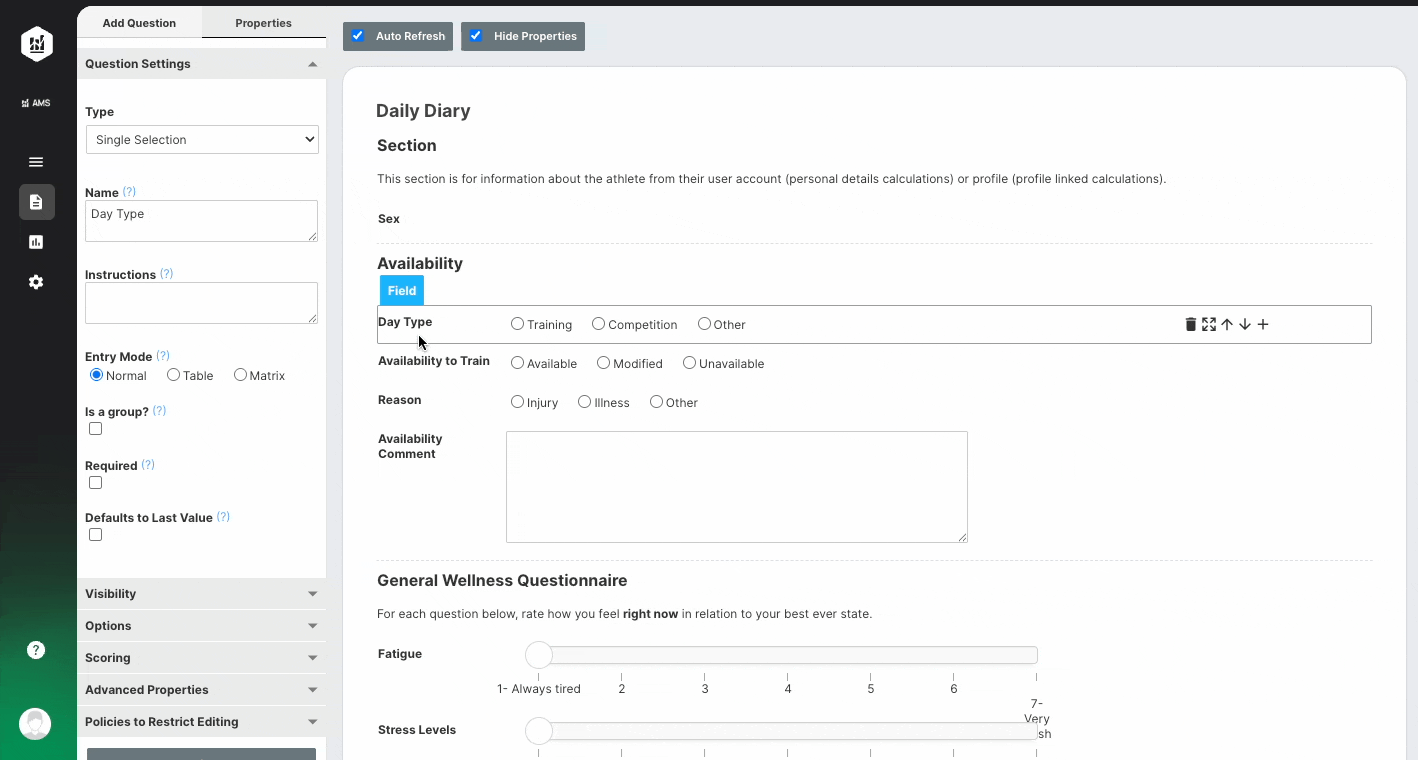
Task: Select the Matrix entry mode radio button
Action: tap(241, 375)
